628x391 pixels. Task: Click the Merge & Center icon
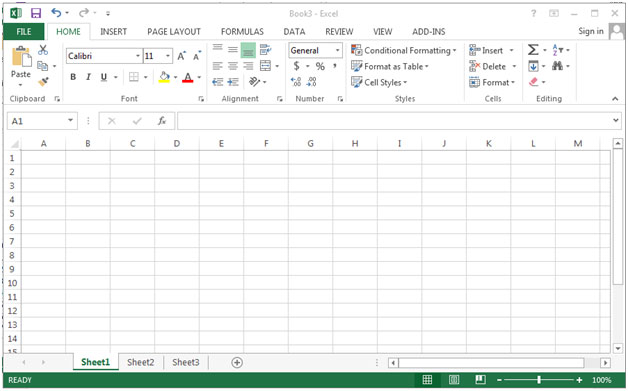(265, 66)
